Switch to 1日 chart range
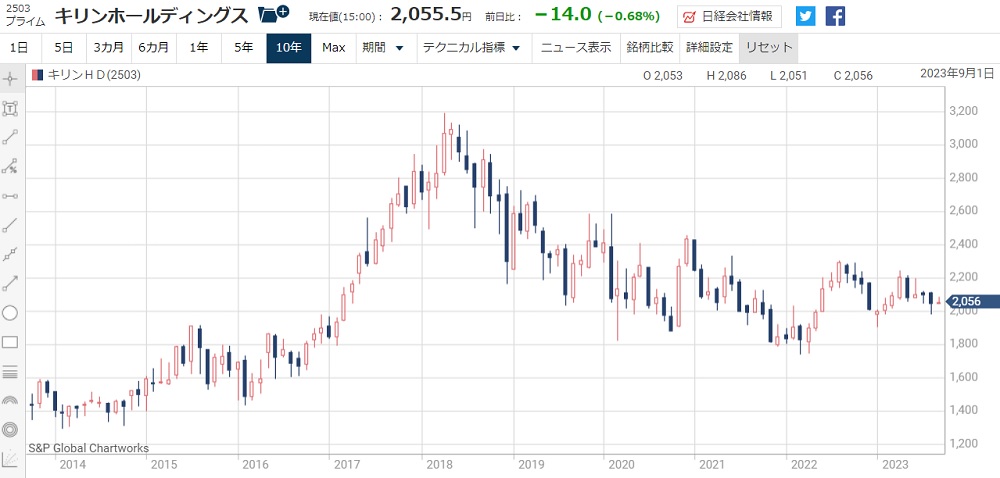This screenshot has width=1000, height=478. click(19, 48)
